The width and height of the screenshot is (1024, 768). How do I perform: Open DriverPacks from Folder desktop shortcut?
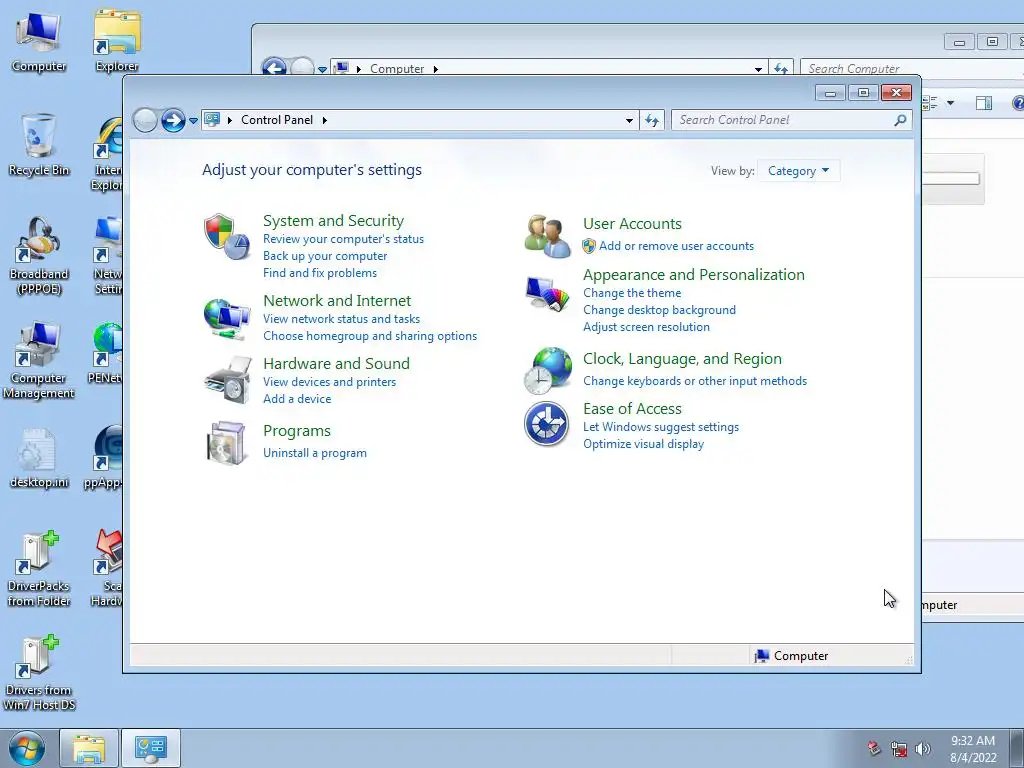point(39,568)
